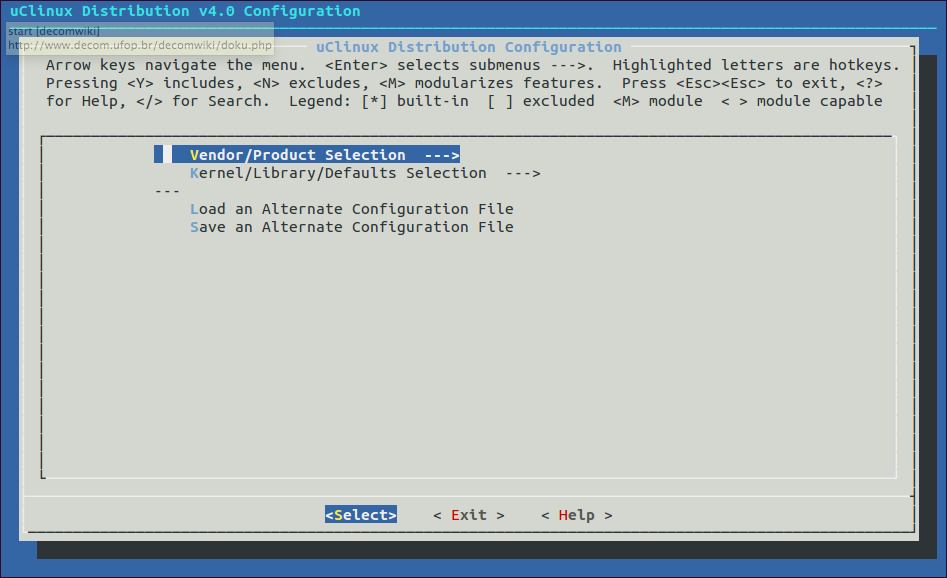The height and width of the screenshot is (578, 947).
Task: Click the Select button
Action: pos(361,515)
